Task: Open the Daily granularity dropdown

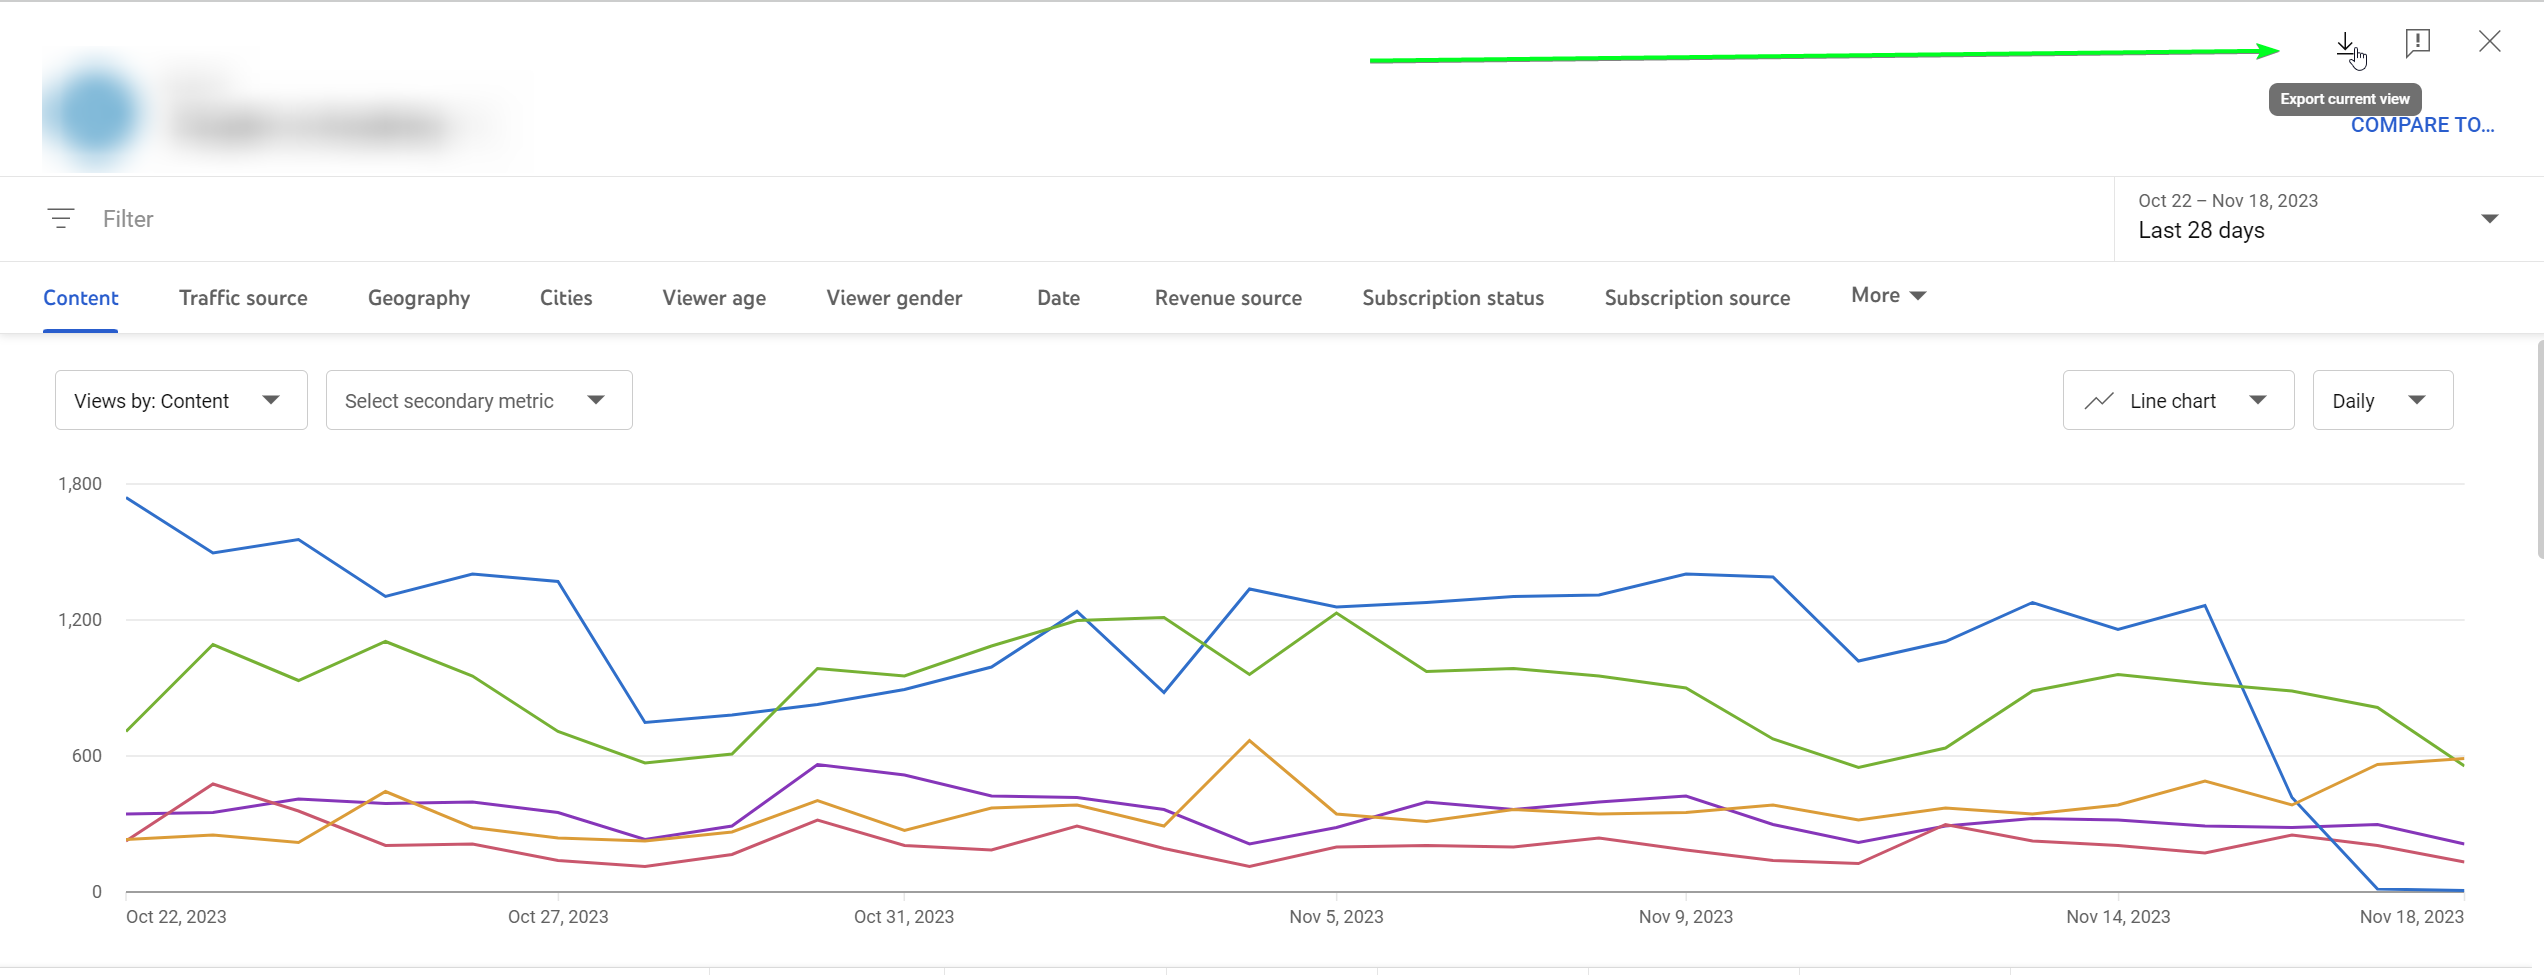Action: pyautogui.click(x=2382, y=400)
